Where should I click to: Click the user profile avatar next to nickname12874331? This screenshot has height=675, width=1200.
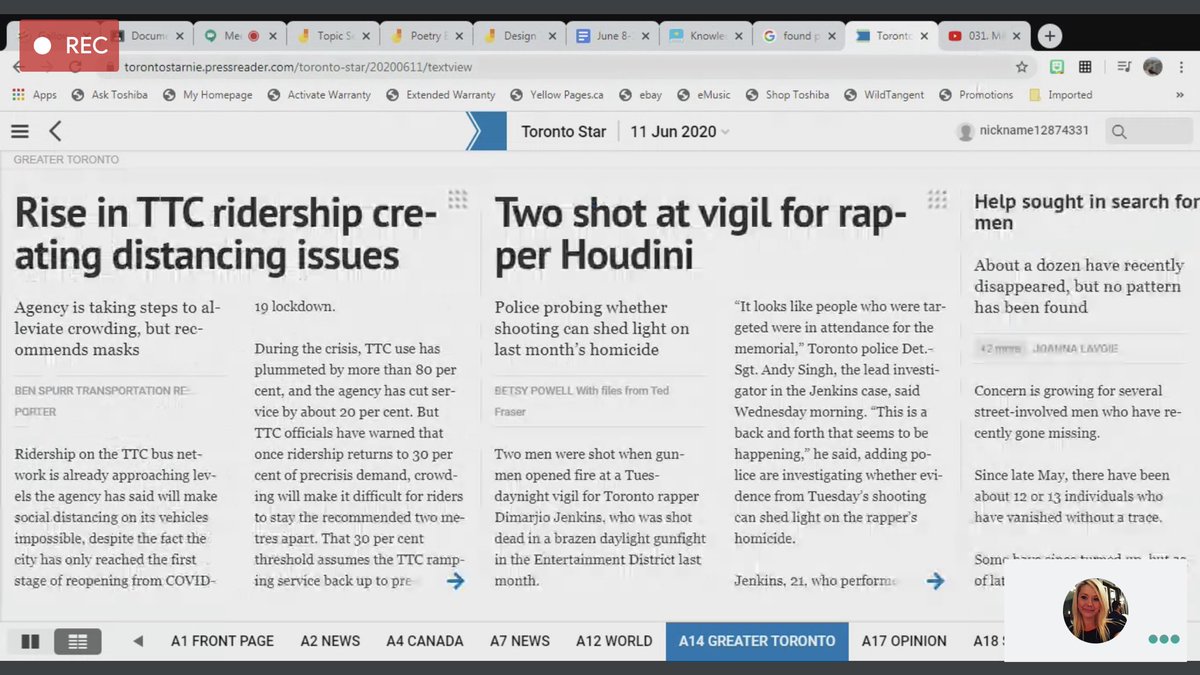click(x=965, y=131)
